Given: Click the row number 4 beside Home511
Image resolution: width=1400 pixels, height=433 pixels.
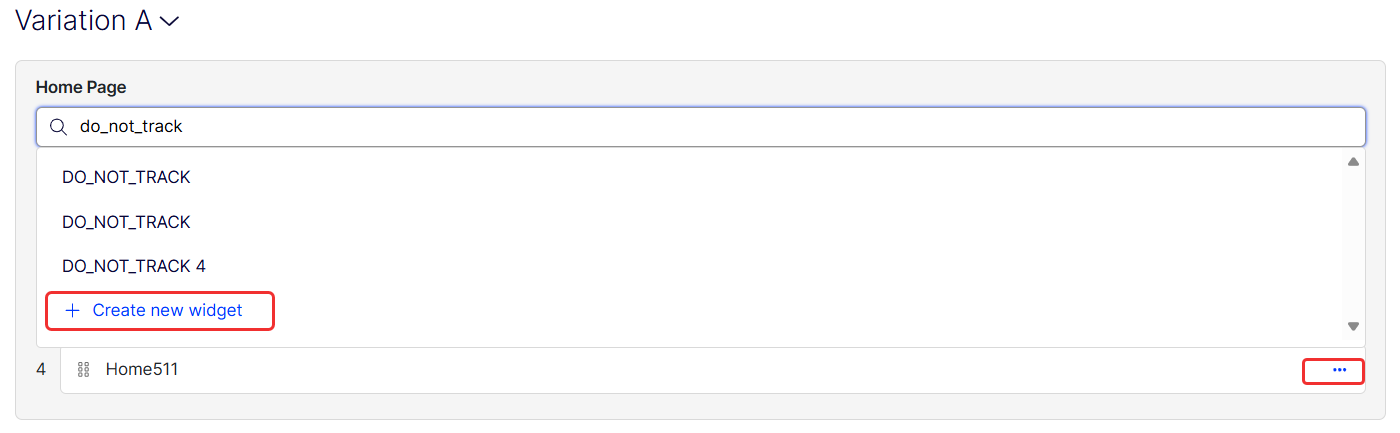Looking at the screenshot, I should coord(41,370).
